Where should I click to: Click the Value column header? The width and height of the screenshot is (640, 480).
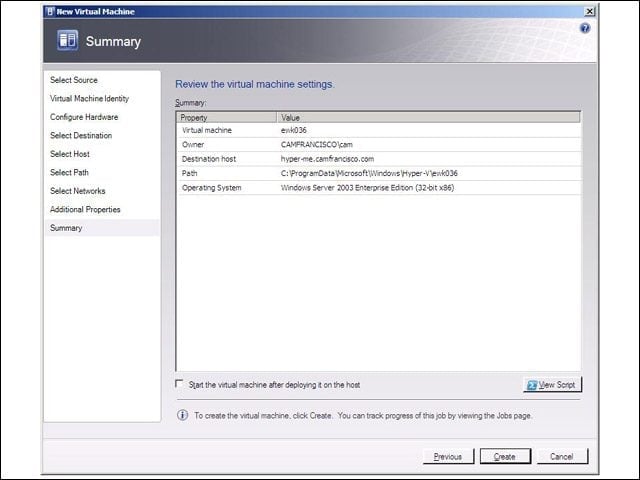click(x=429, y=118)
